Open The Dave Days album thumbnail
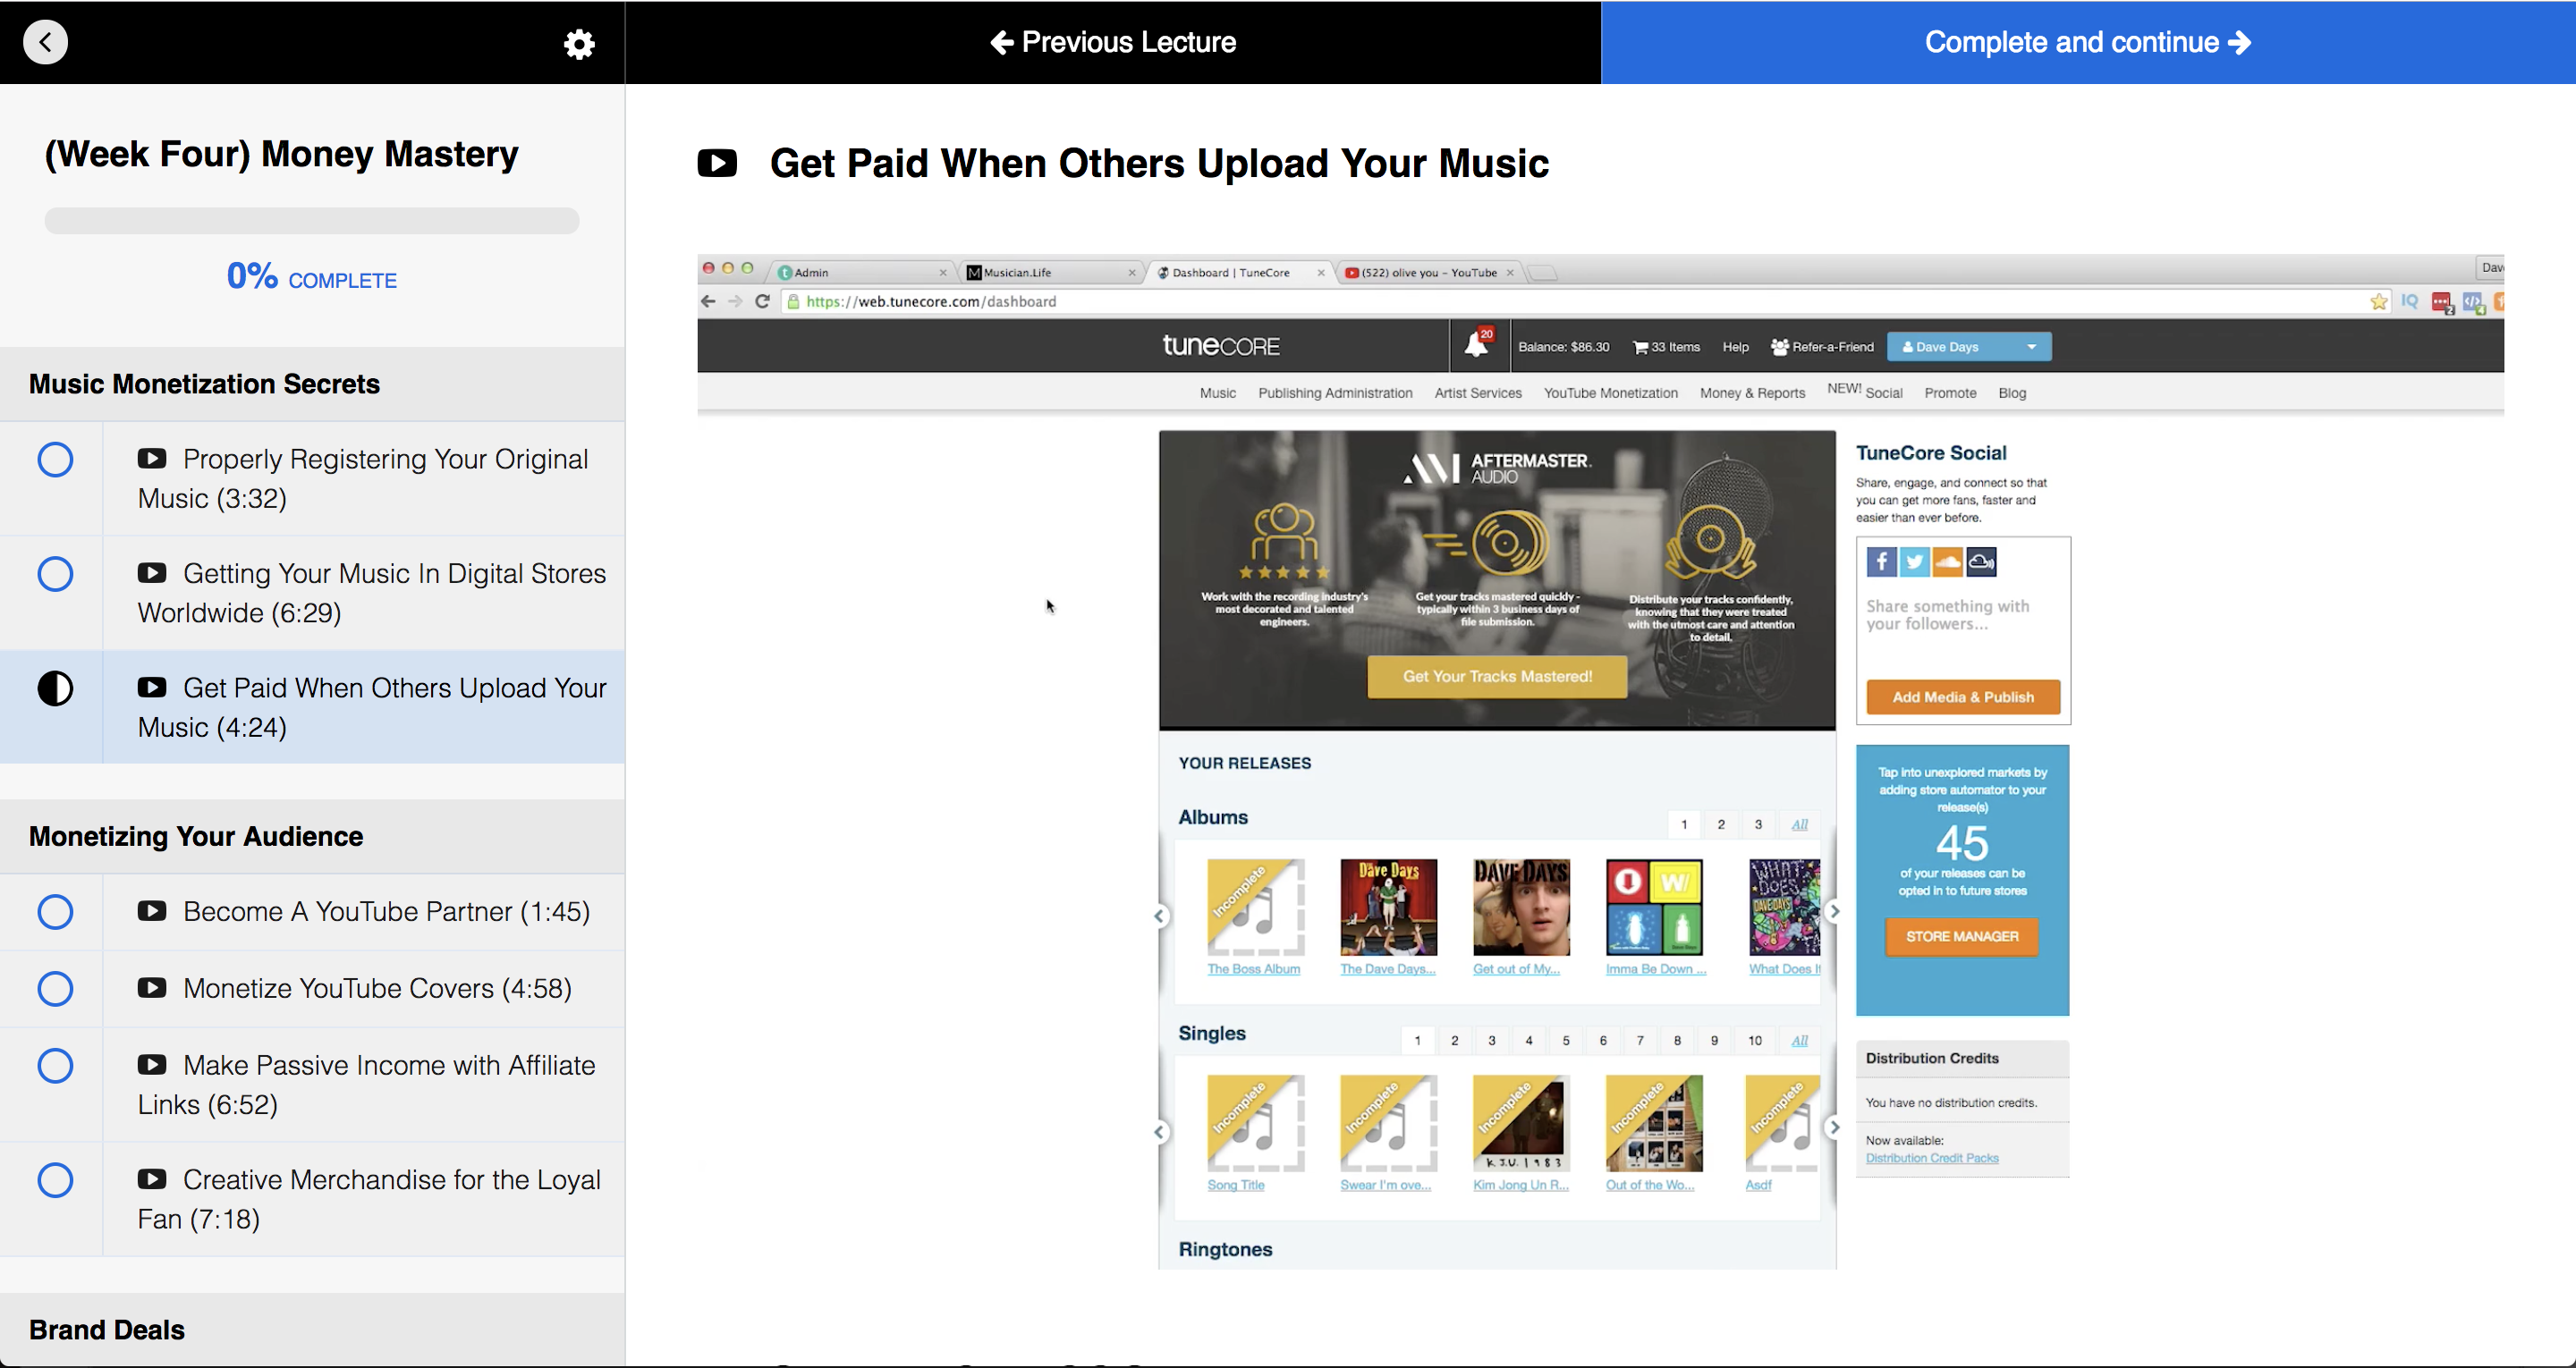The height and width of the screenshot is (1368, 2576). pos(1388,907)
